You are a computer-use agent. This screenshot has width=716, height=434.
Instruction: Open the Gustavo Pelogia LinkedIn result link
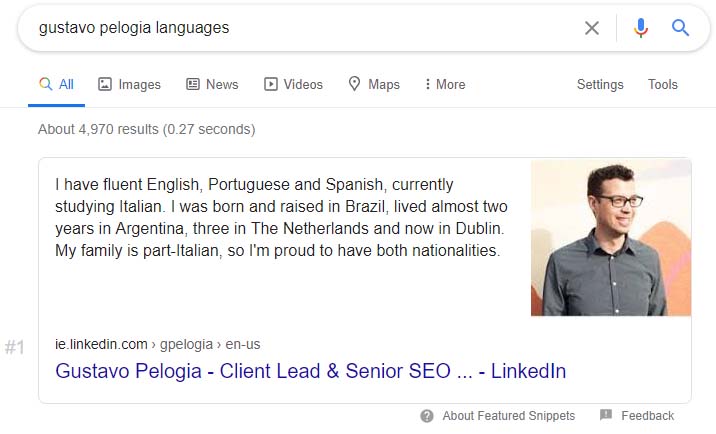pos(311,371)
